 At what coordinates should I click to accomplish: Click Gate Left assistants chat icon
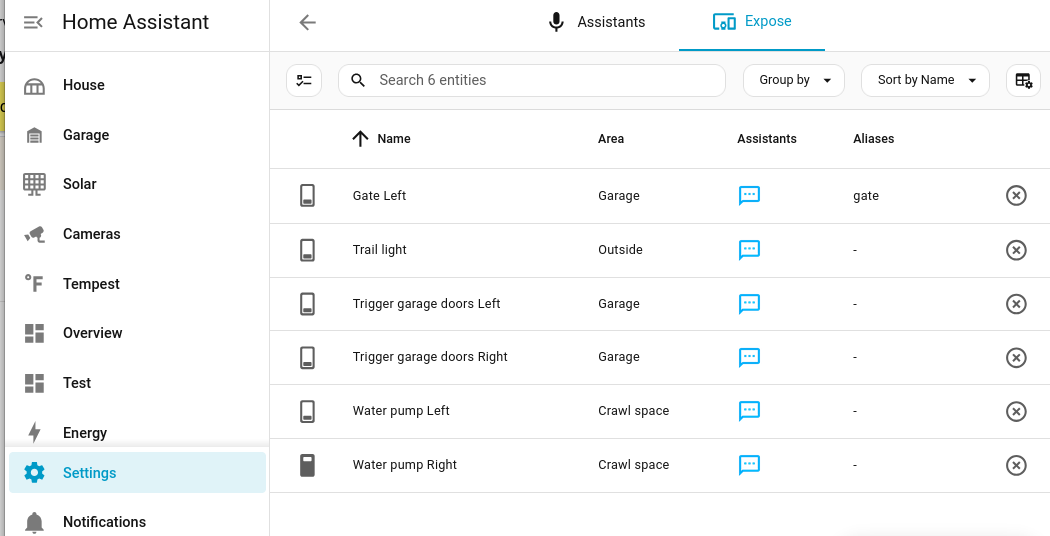pos(749,196)
